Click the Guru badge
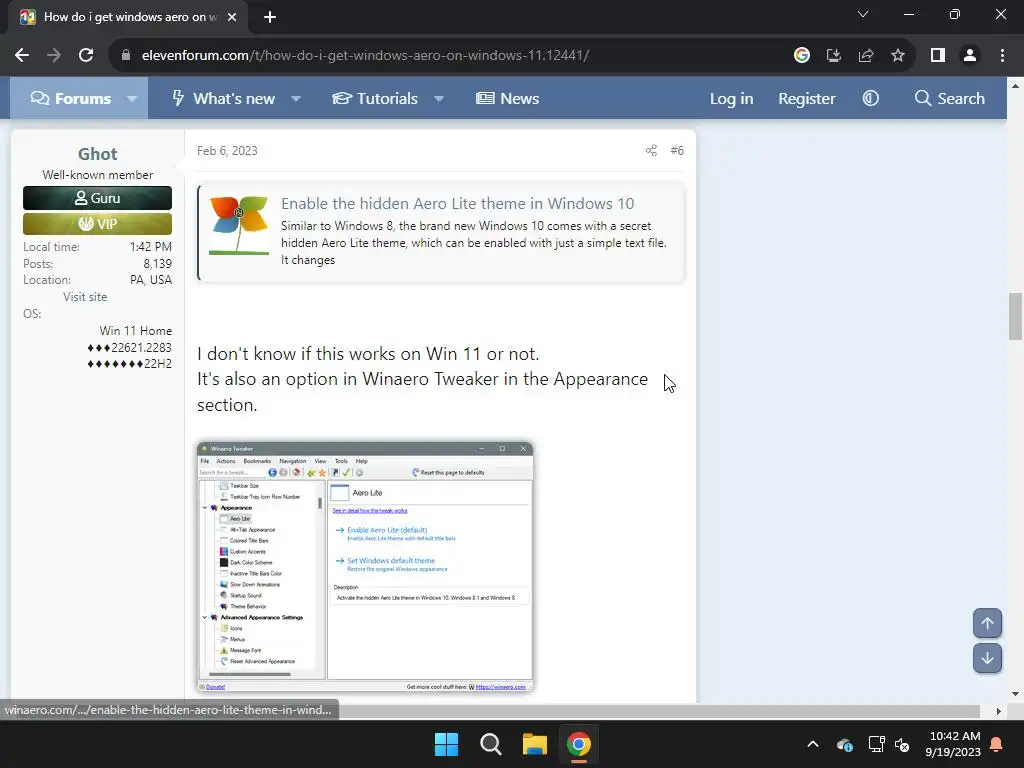1024x768 pixels. 97,198
